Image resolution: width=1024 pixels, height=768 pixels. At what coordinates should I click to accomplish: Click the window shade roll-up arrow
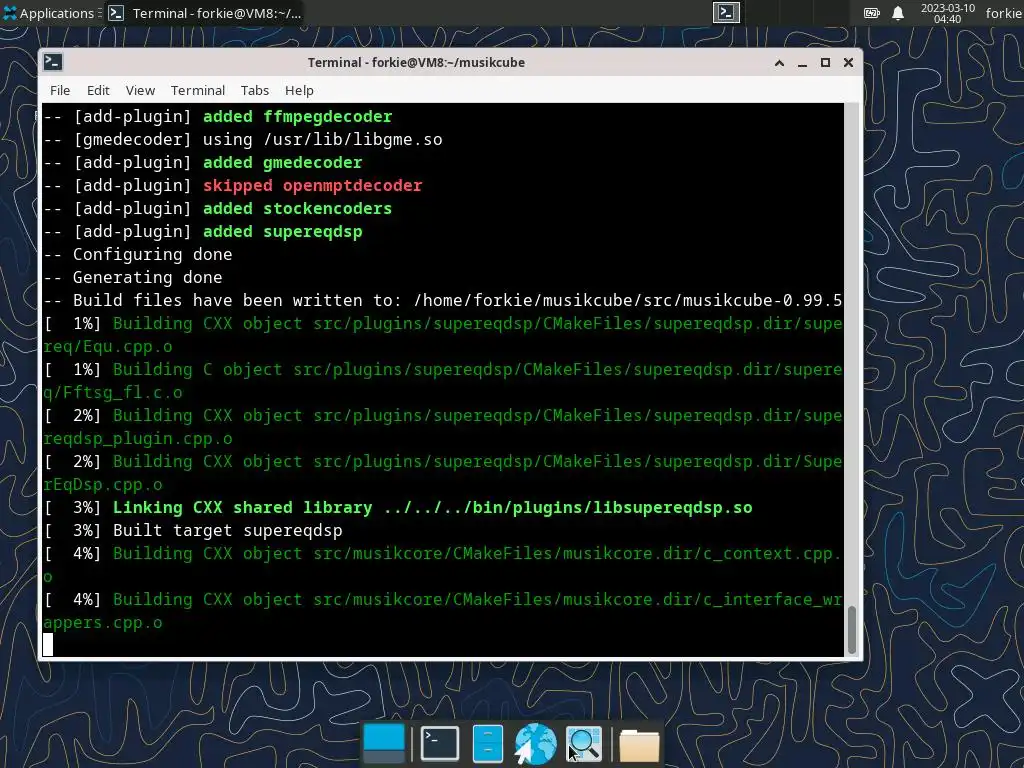(779, 63)
